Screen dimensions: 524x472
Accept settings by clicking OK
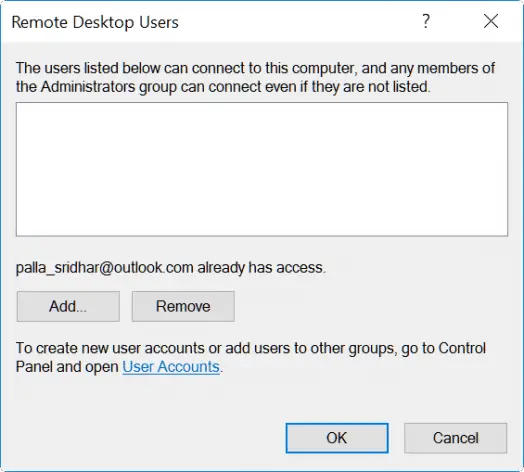click(337, 438)
